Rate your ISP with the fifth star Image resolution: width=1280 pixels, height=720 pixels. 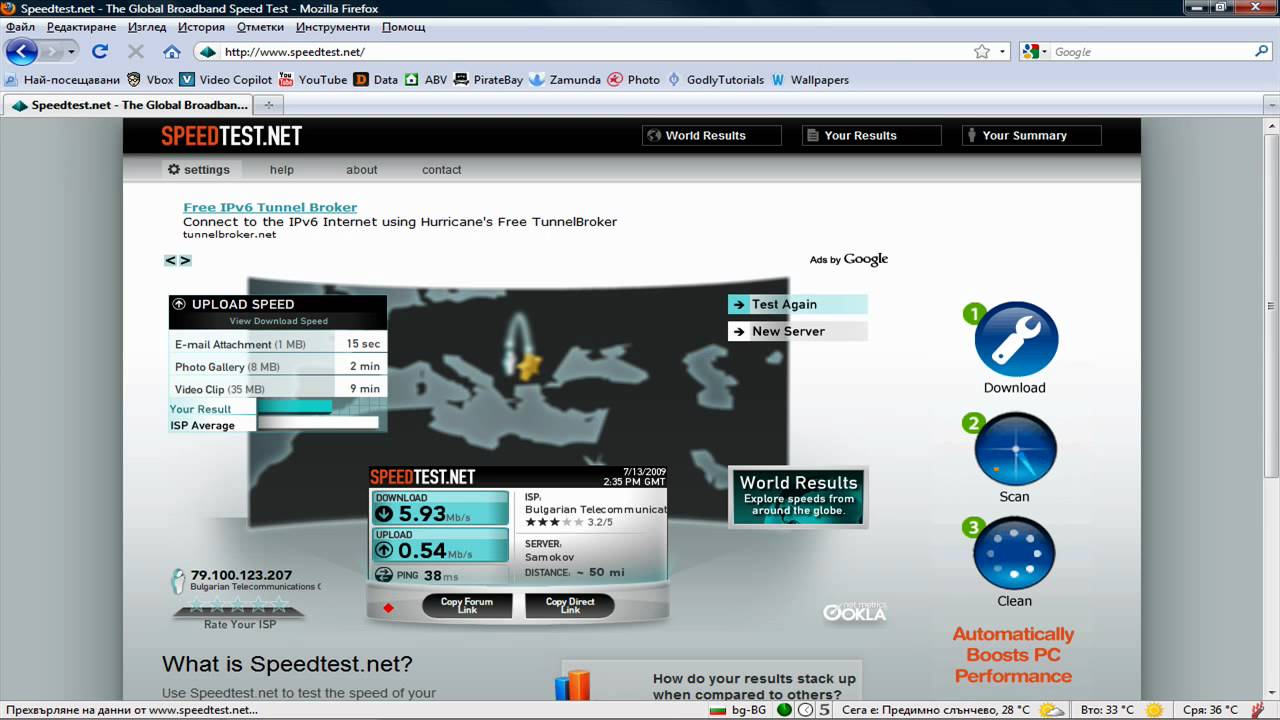click(x=278, y=604)
